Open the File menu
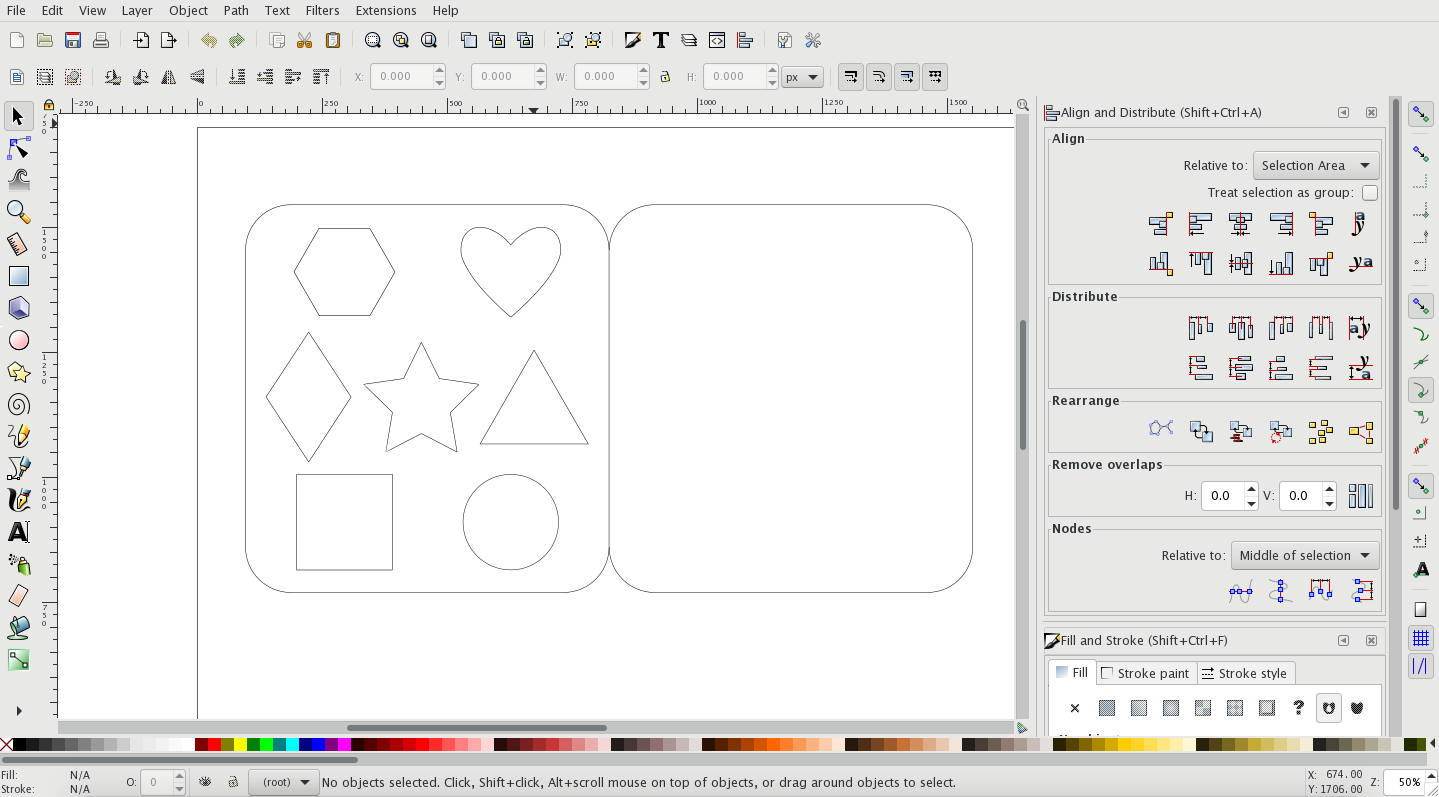1439x797 pixels. [16, 10]
